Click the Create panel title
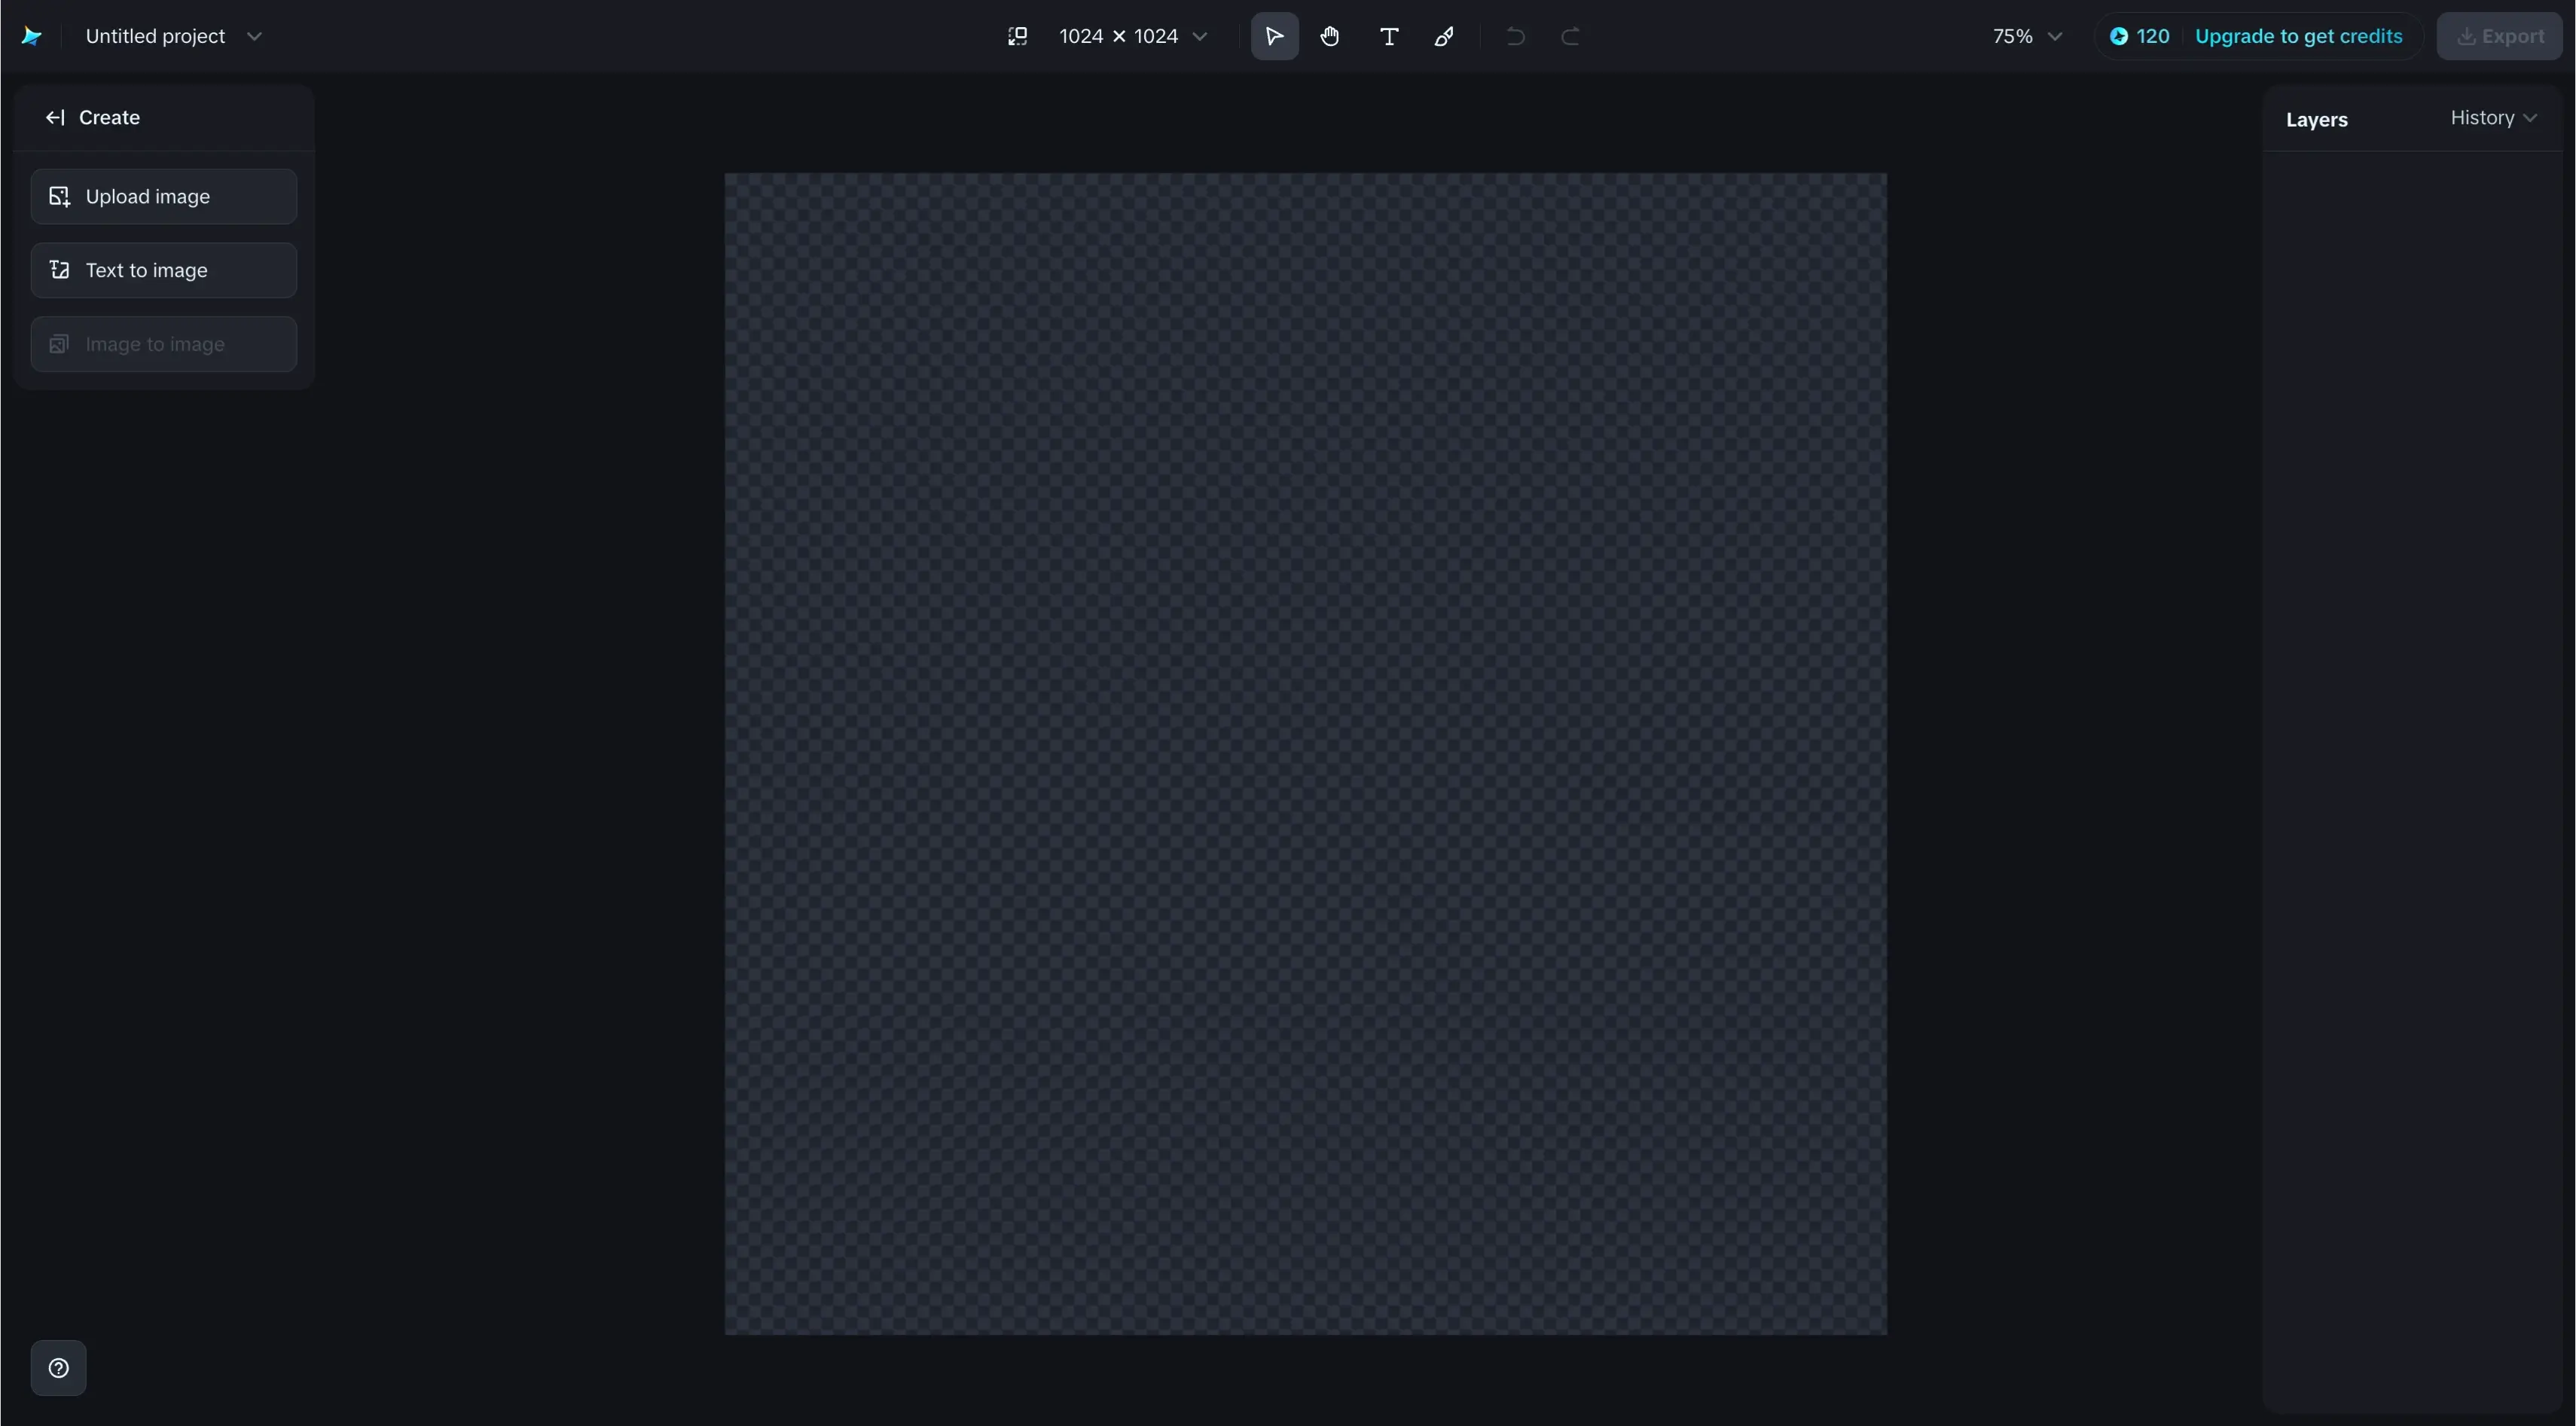 [x=109, y=118]
